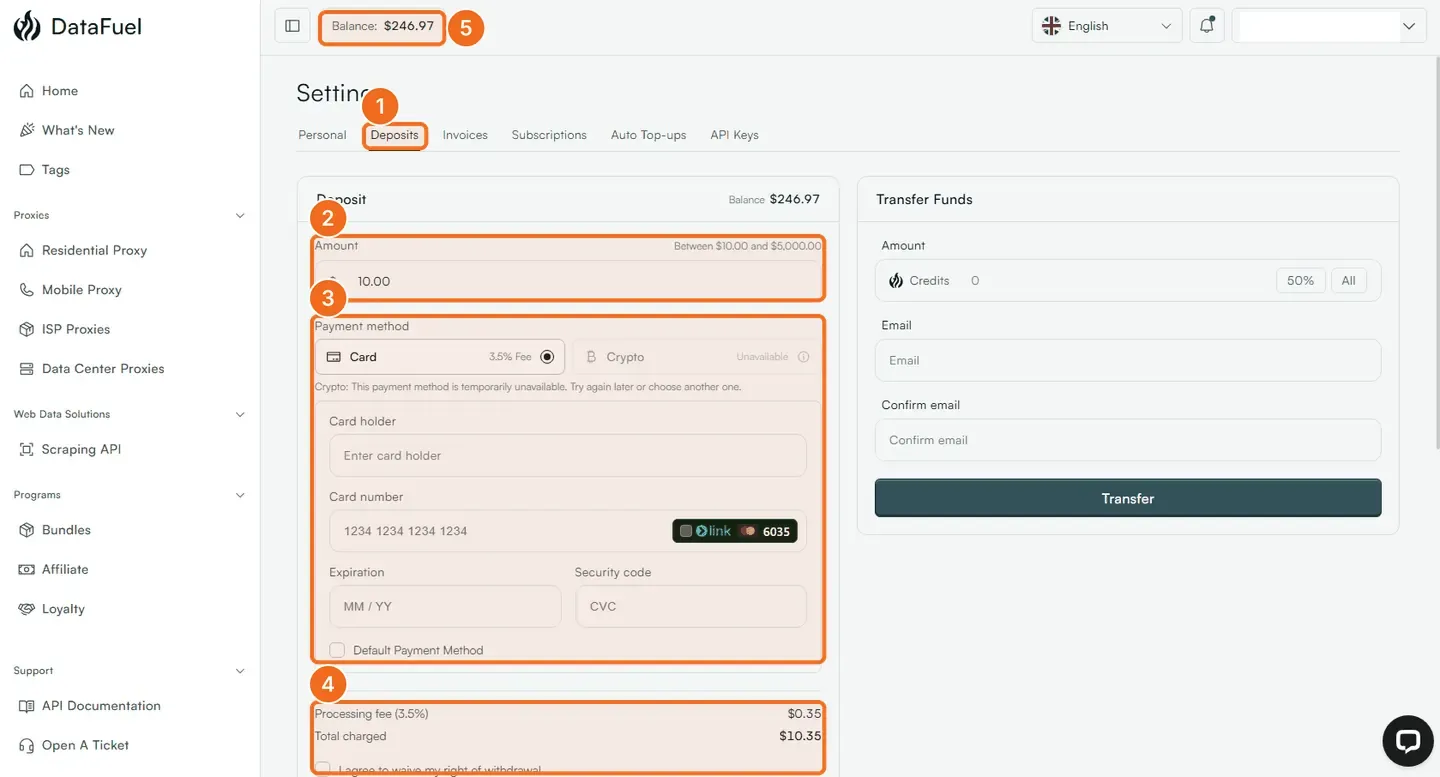Click the Bundles package icon
The height and width of the screenshot is (777, 1440).
pyautogui.click(x=27, y=530)
